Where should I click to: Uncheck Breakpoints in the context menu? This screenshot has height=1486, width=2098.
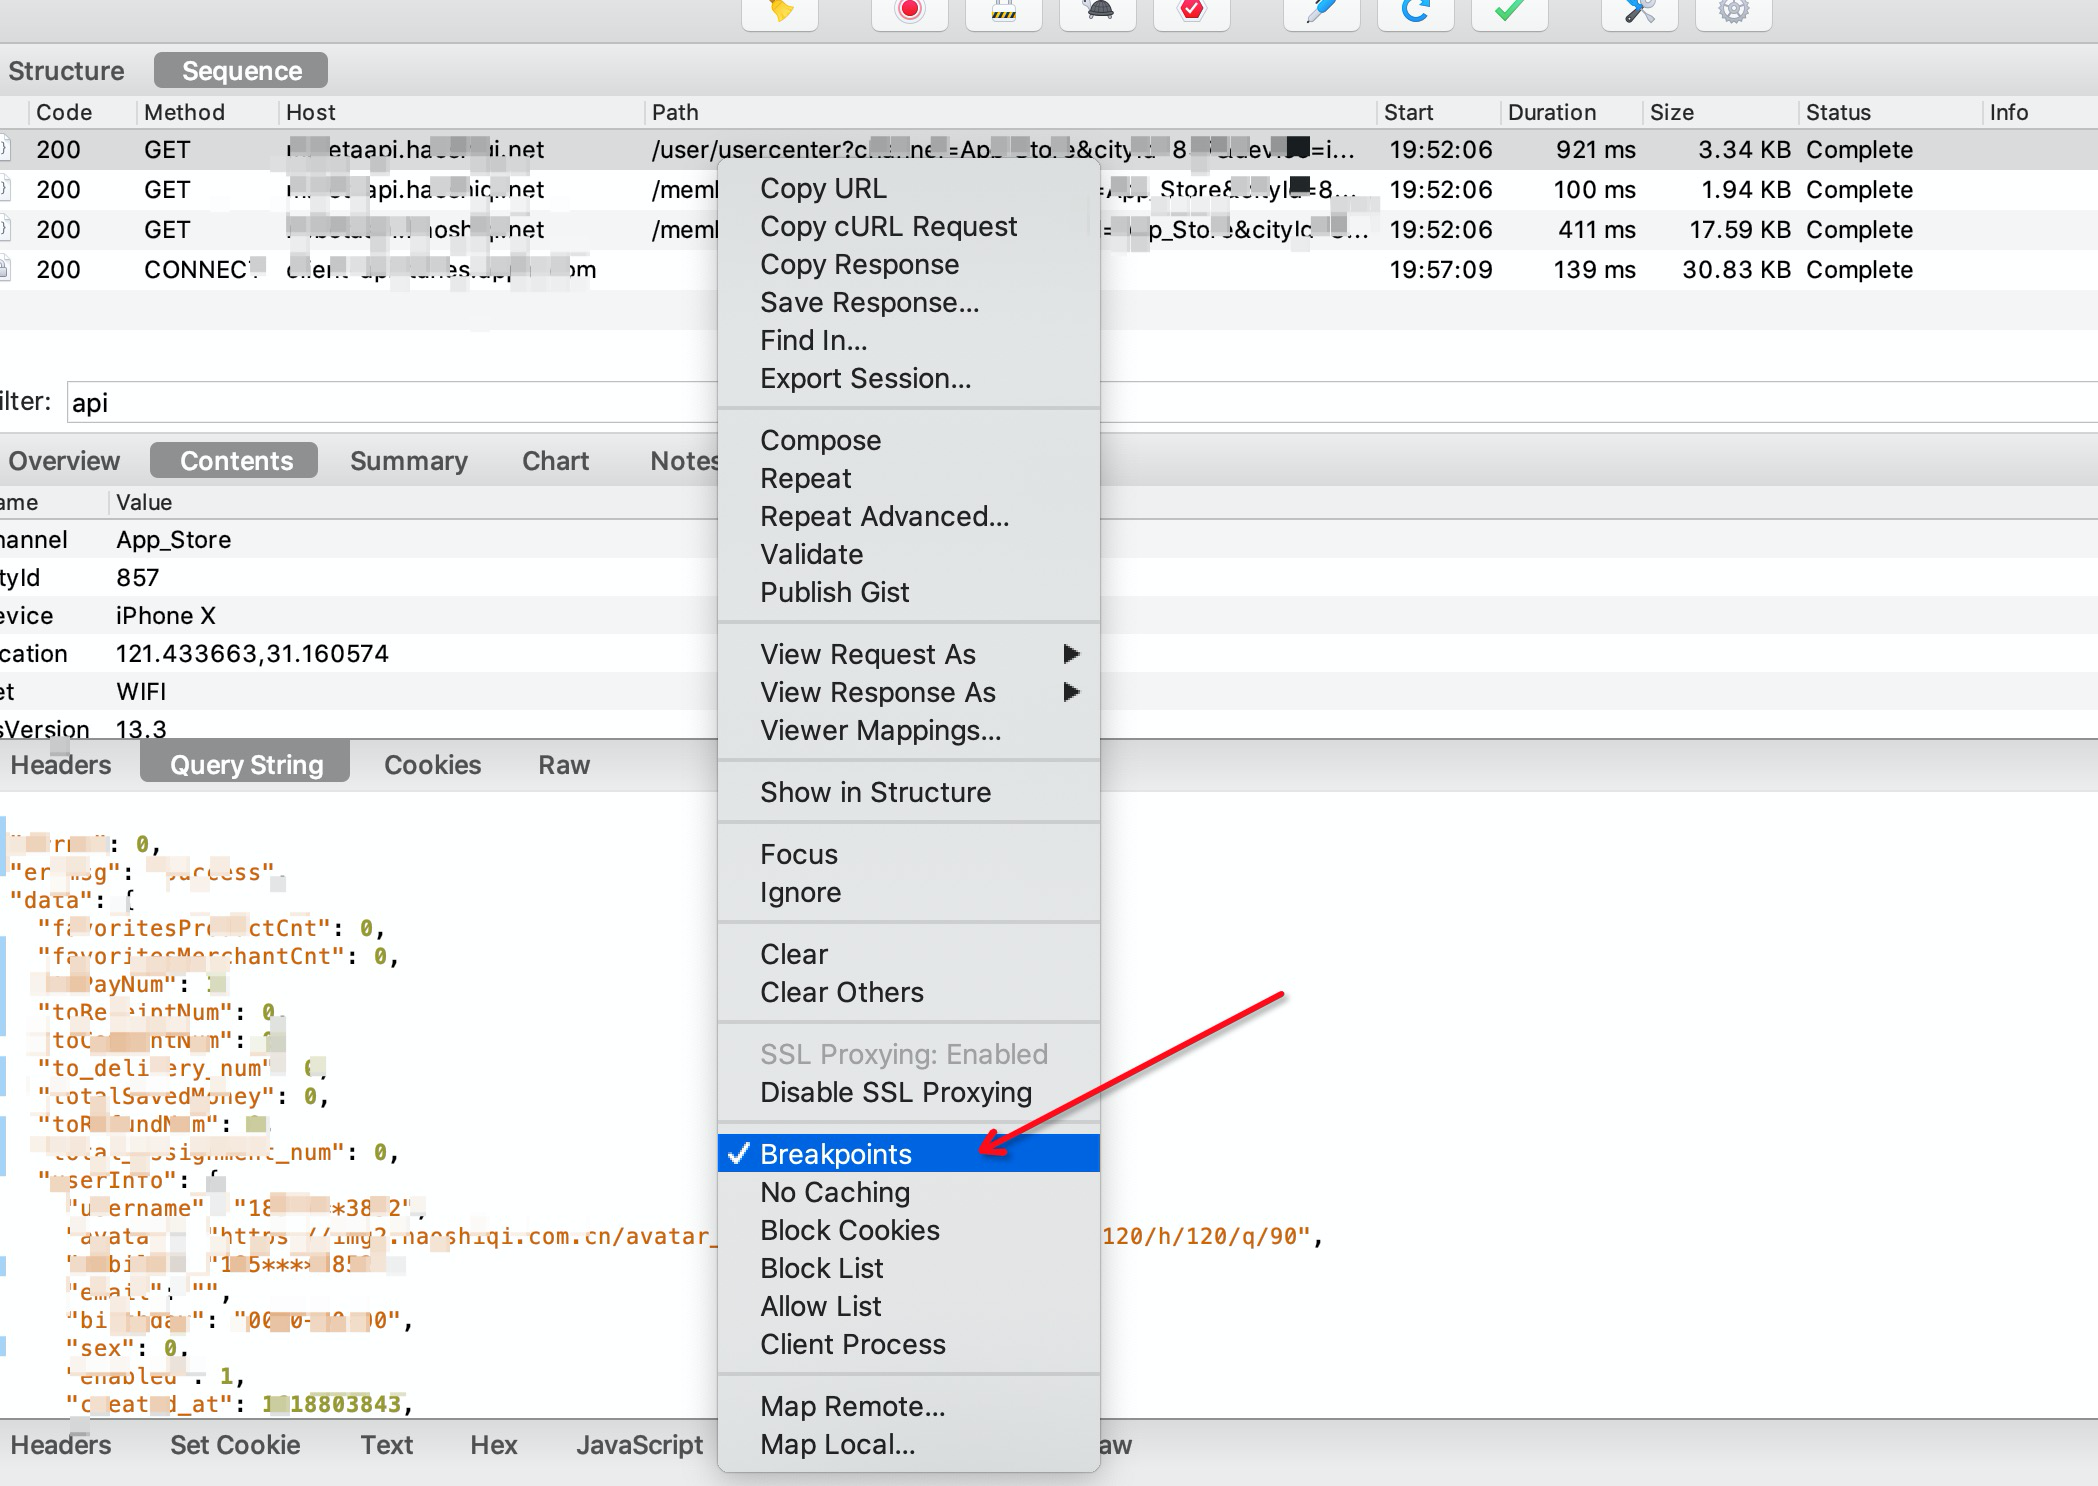pos(835,1154)
